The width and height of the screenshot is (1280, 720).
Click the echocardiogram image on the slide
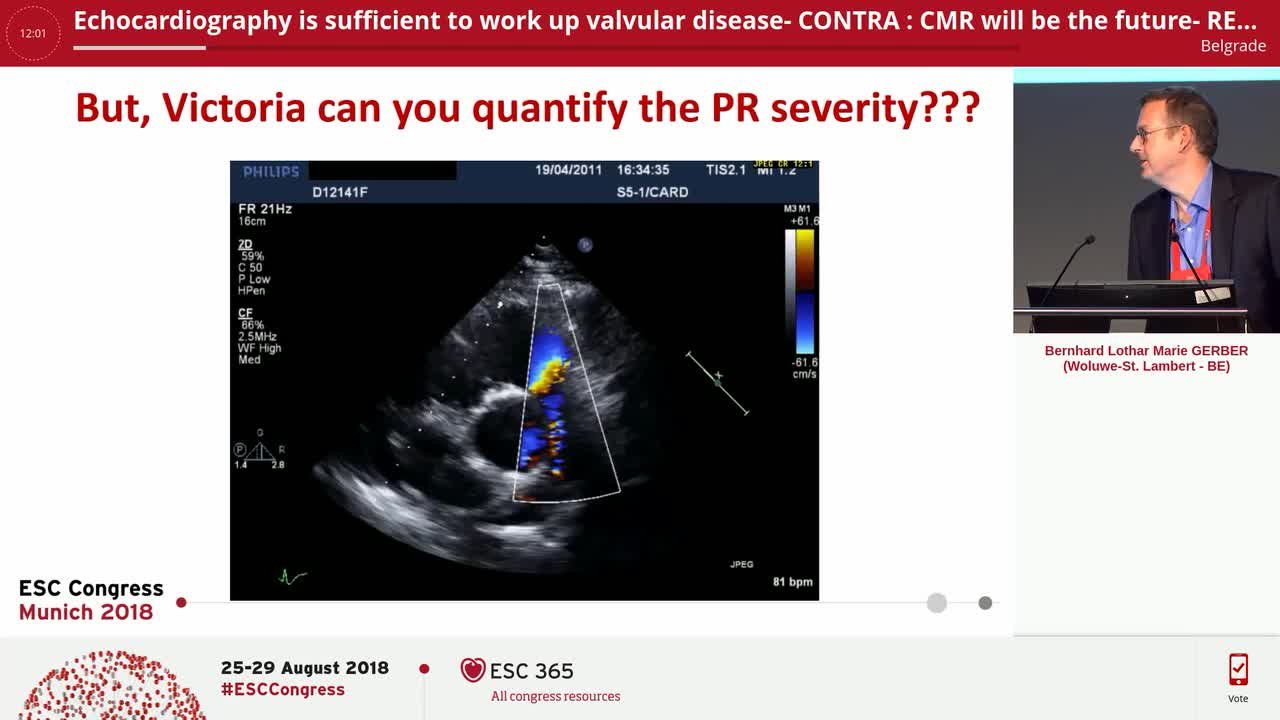tap(524, 380)
